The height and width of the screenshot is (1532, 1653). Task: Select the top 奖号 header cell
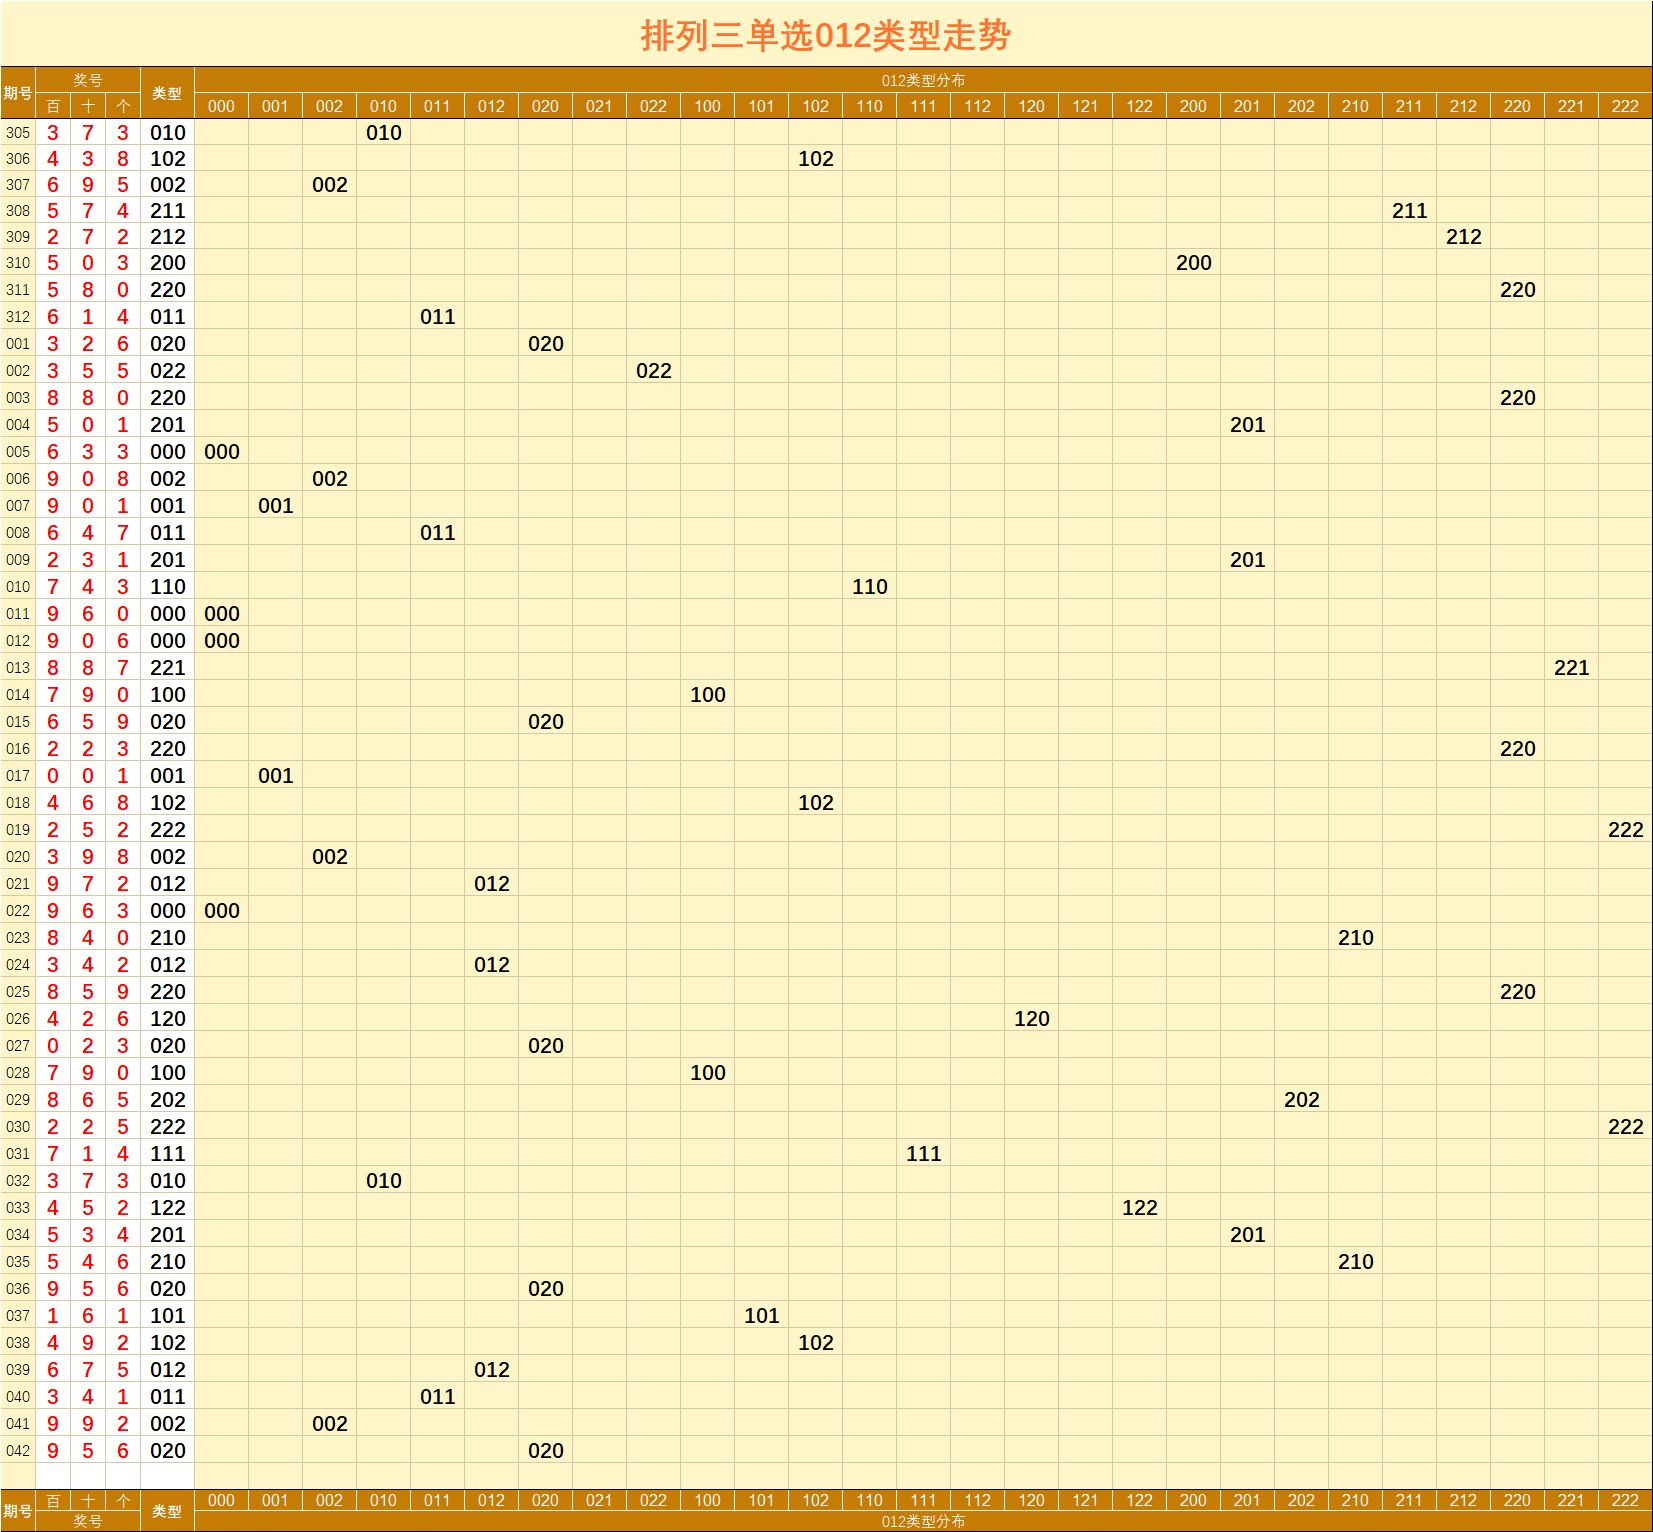[x=88, y=80]
